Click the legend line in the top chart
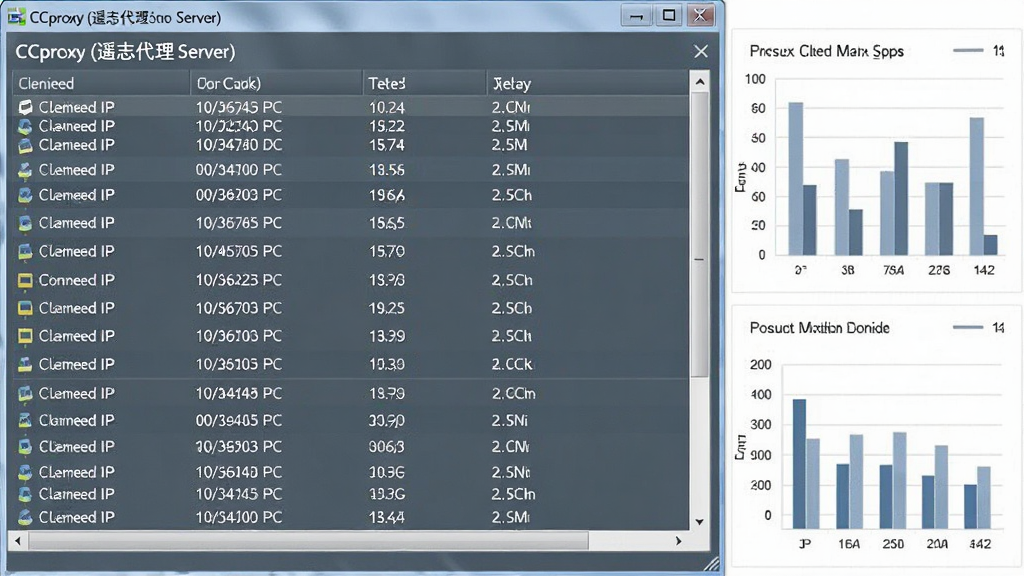Screen dimensions: 1024x576 pyautogui.click(x=968, y=50)
